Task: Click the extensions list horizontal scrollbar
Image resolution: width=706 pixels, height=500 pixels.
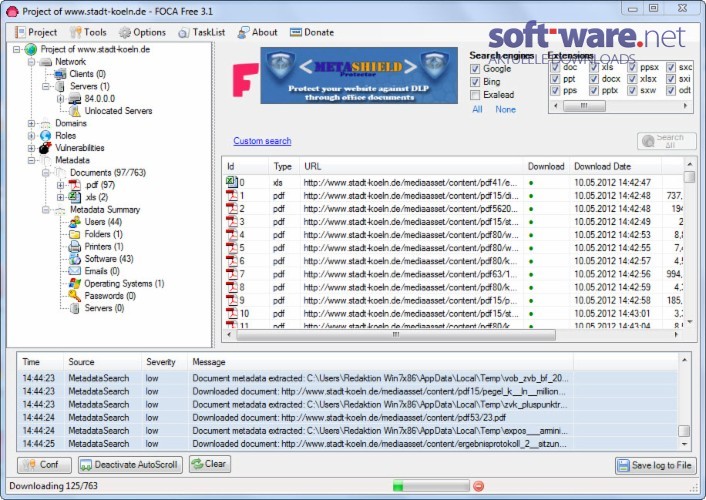Action: [620, 106]
